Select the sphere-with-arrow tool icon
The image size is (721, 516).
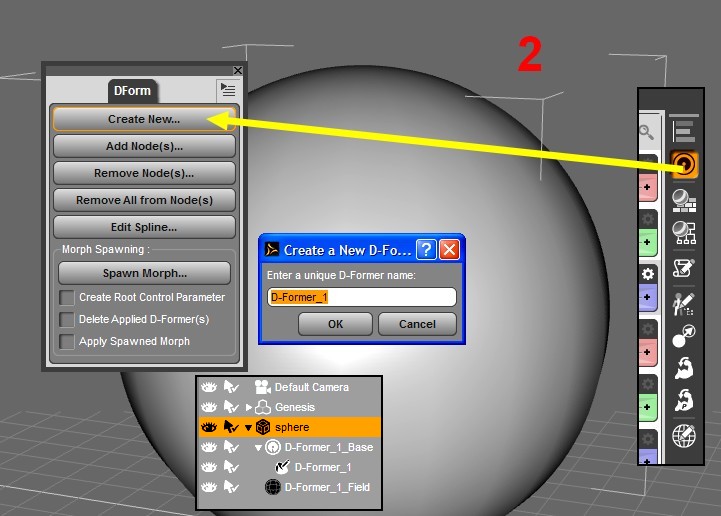point(684,336)
